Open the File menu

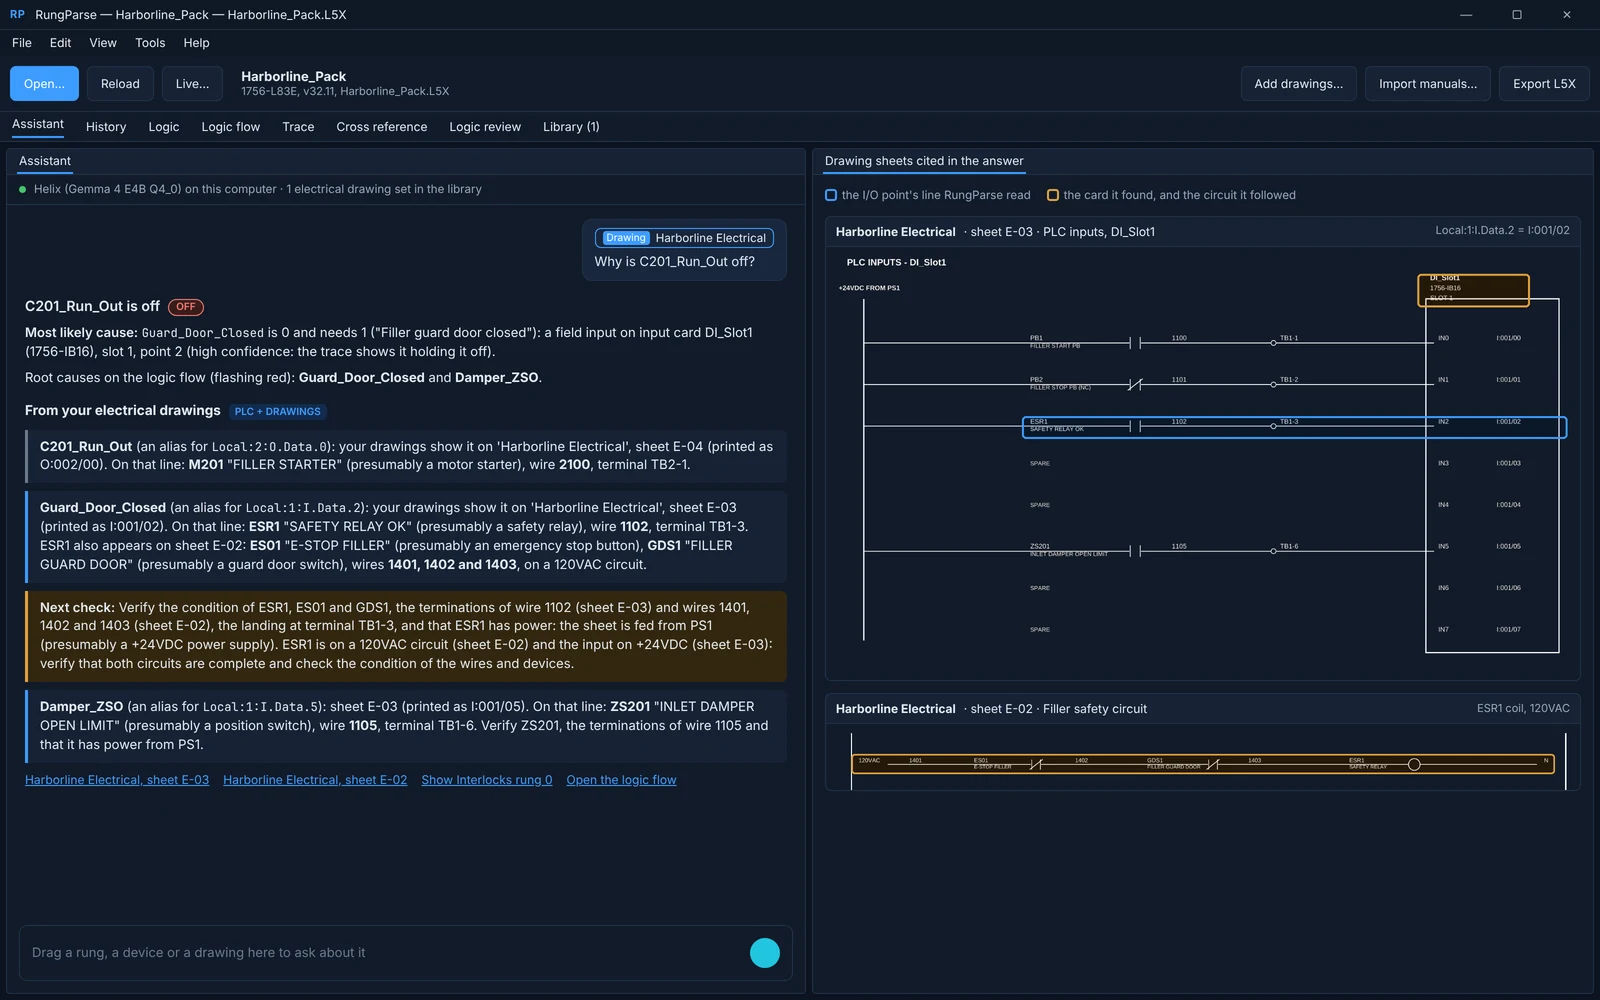(22, 43)
